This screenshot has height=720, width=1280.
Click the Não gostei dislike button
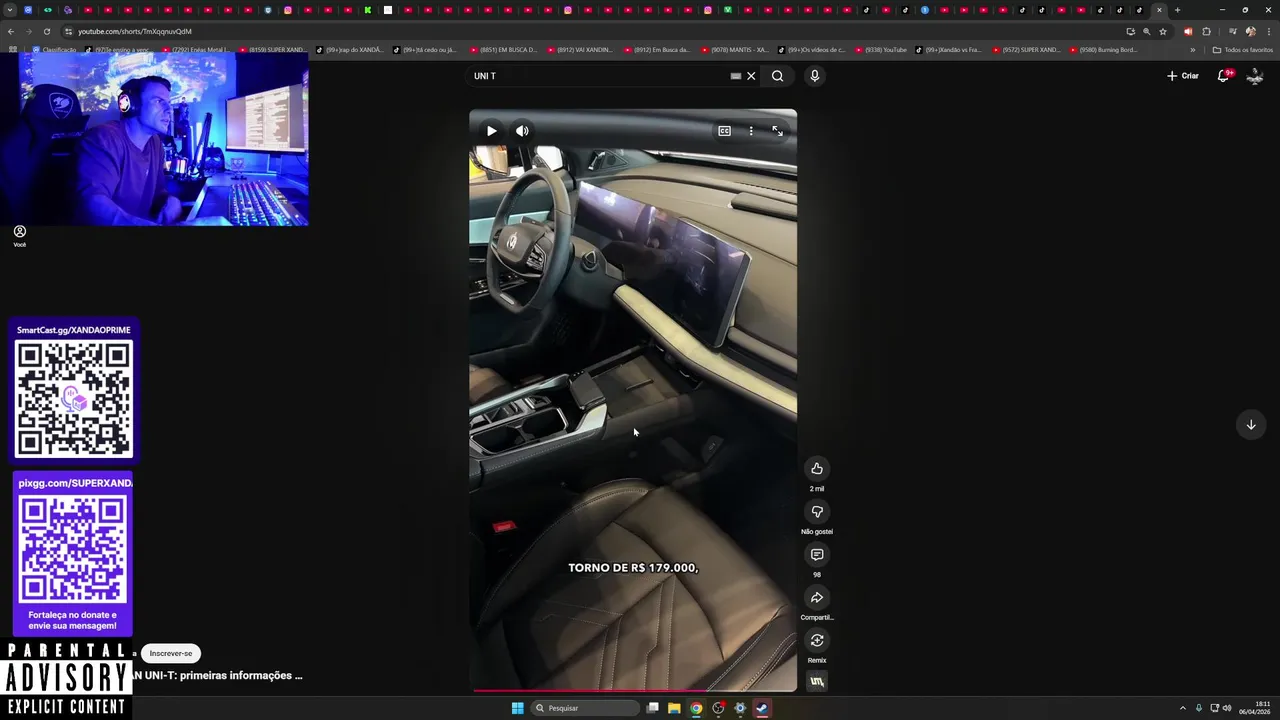[x=817, y=512]
